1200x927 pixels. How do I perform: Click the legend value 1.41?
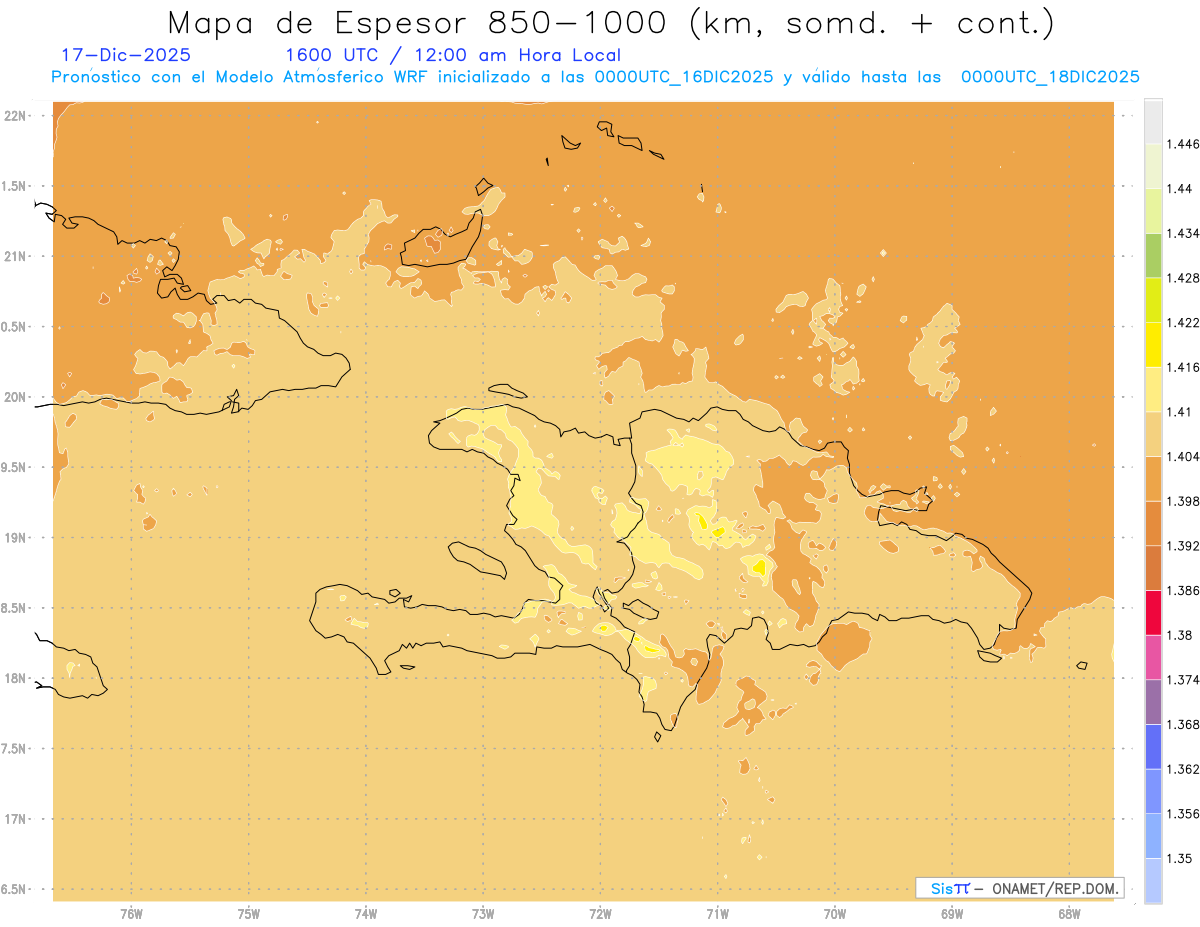pyautogui.click(x=1180, y=412)
